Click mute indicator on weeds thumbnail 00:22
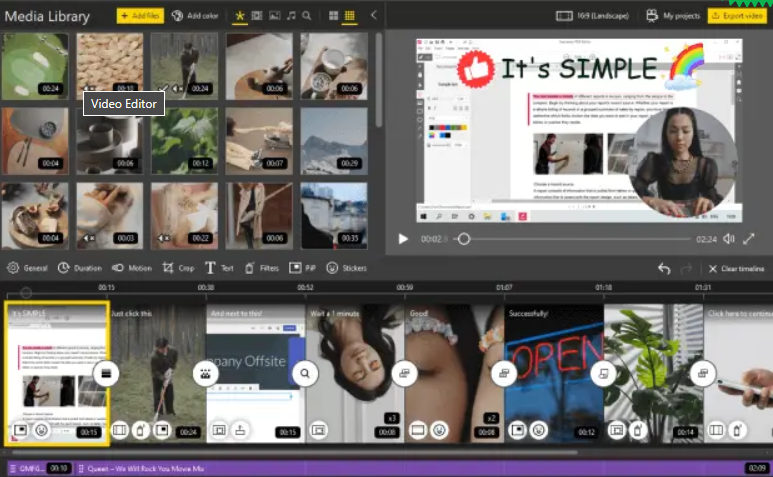Viewport: 773px width, 477px height. pyautogui.click(x=164, y=238)
